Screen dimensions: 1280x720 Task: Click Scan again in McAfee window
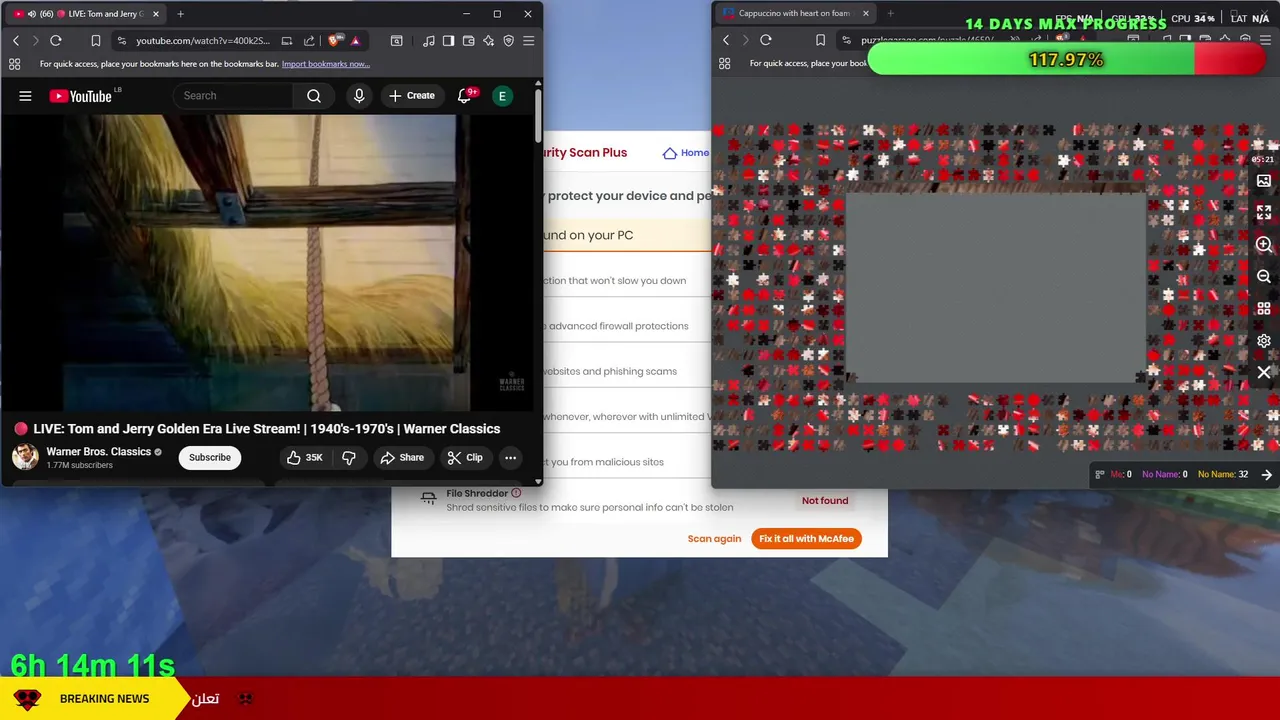pos(714,539)
